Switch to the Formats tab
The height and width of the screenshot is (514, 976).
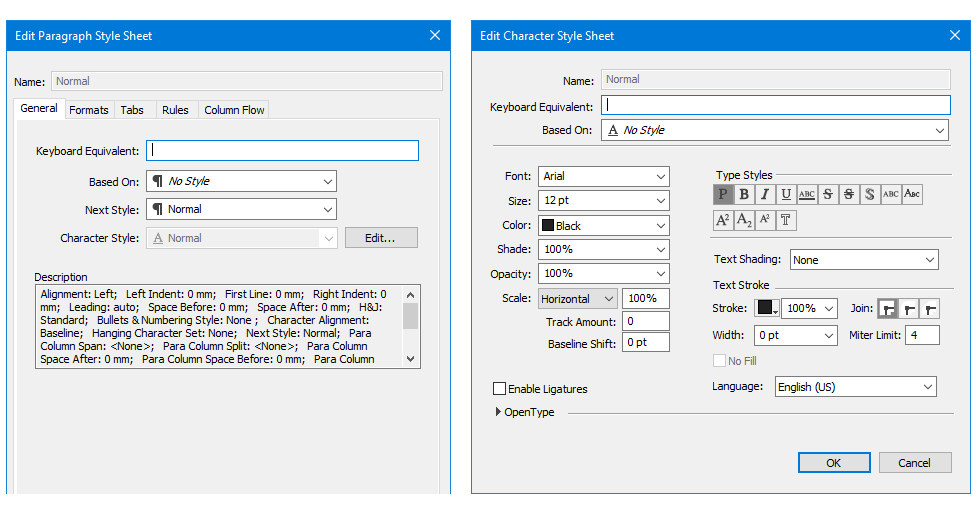89,110
